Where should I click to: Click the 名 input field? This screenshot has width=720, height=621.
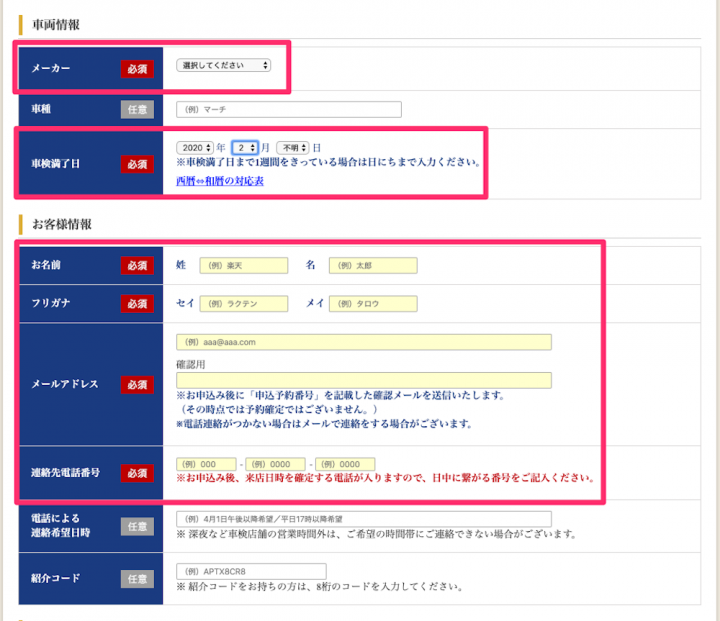click(x=373, y=265)
